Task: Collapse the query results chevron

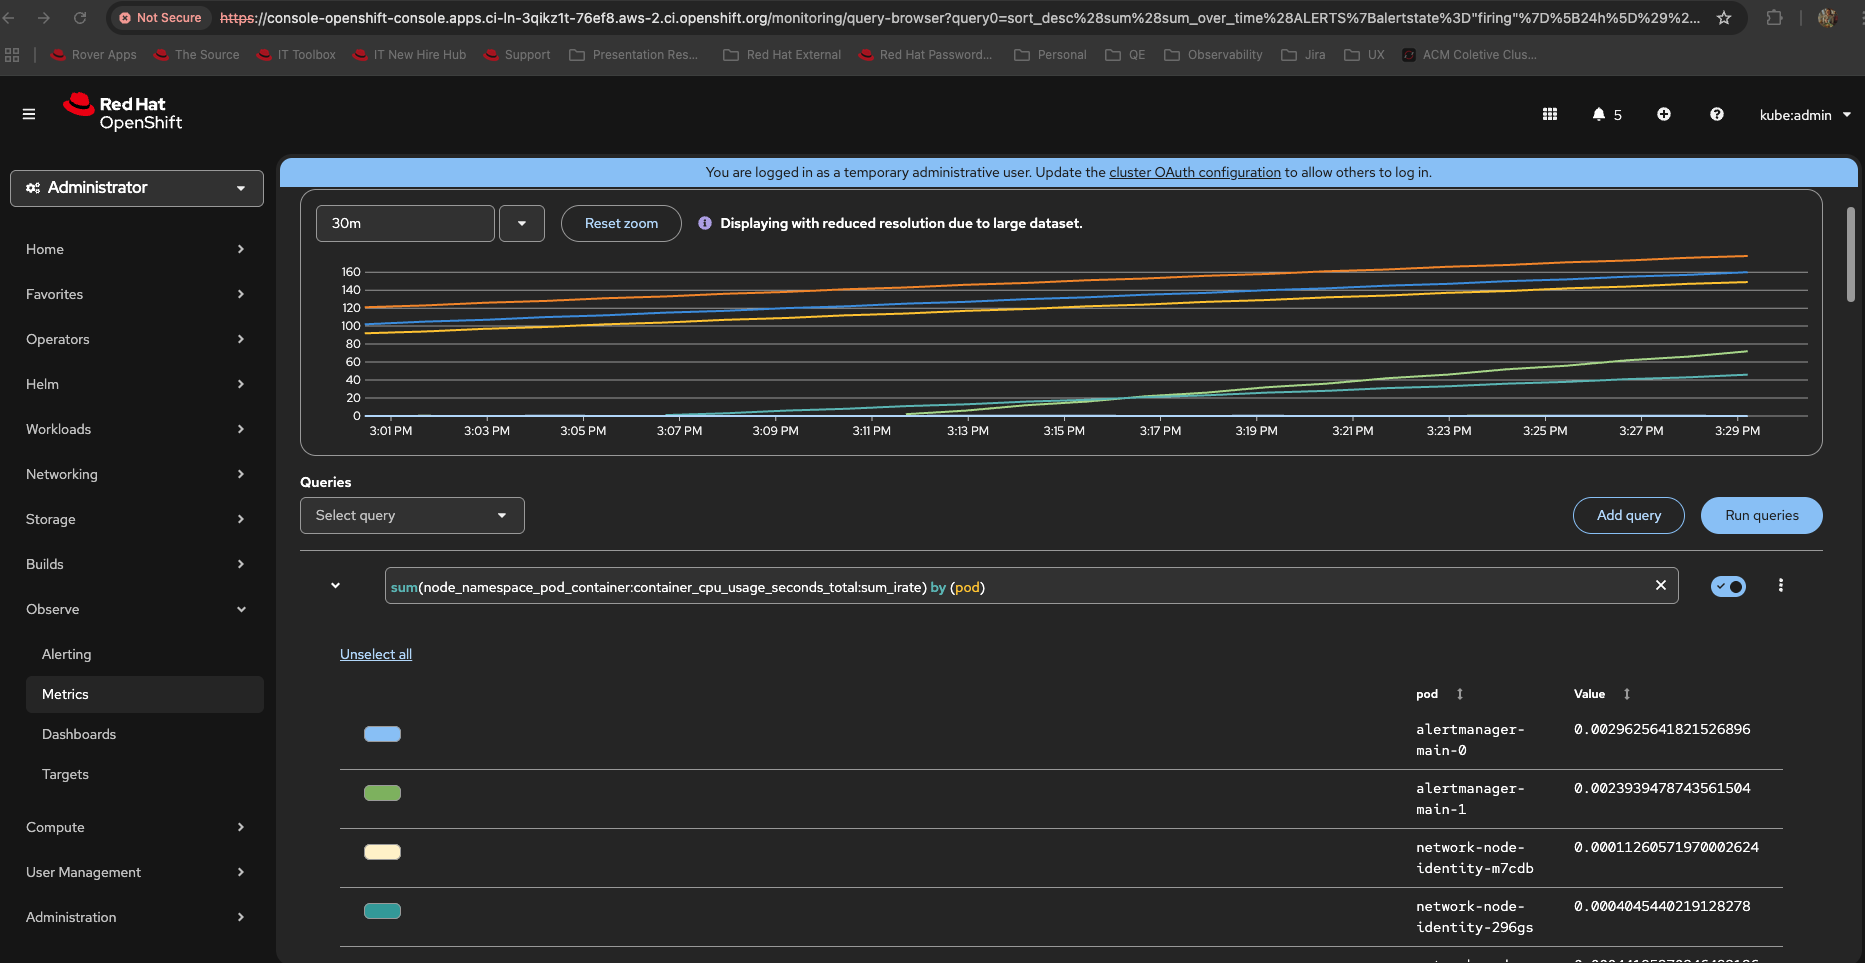Action: coord(336,585)
